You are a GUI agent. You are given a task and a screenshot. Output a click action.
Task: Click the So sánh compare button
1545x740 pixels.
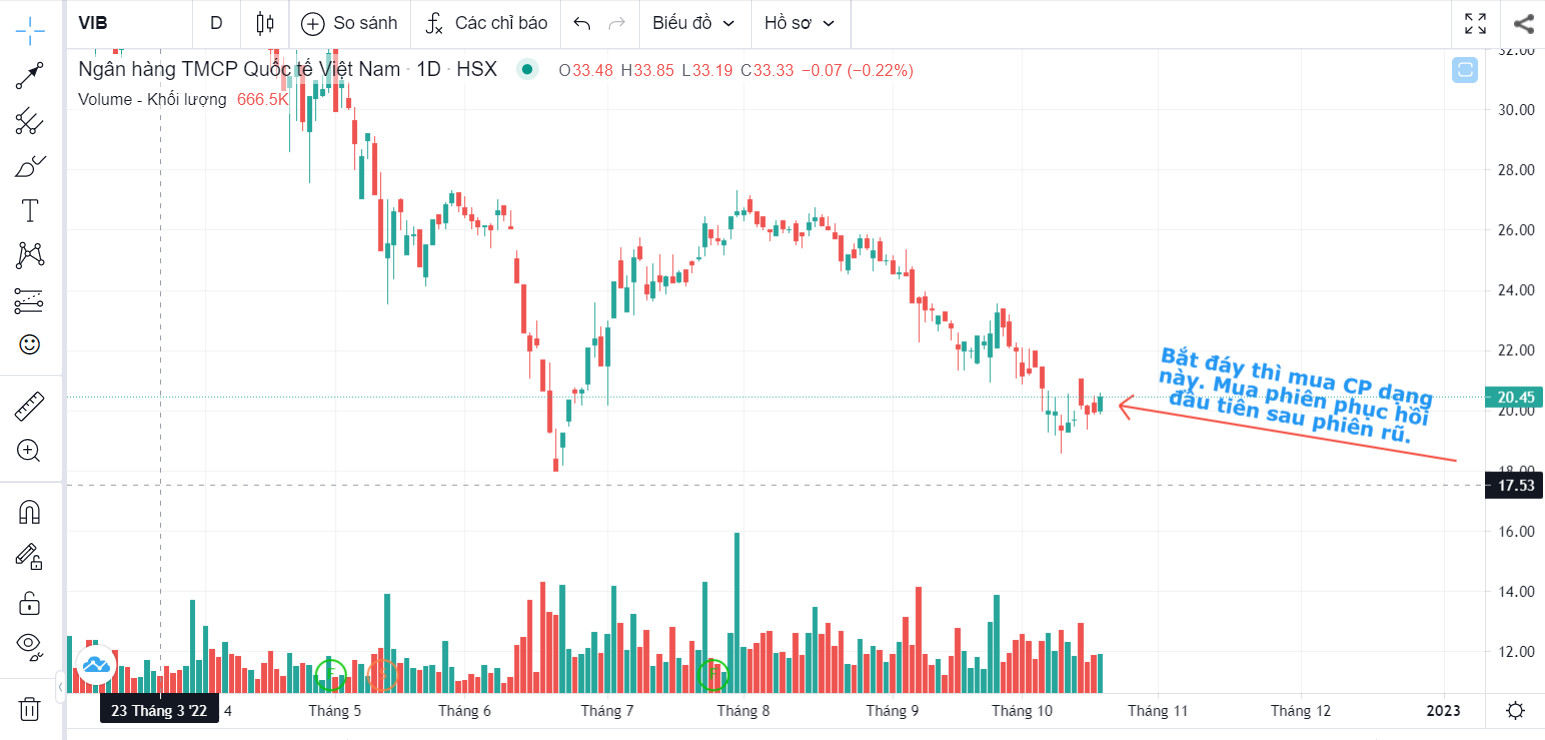coord(349,23)
